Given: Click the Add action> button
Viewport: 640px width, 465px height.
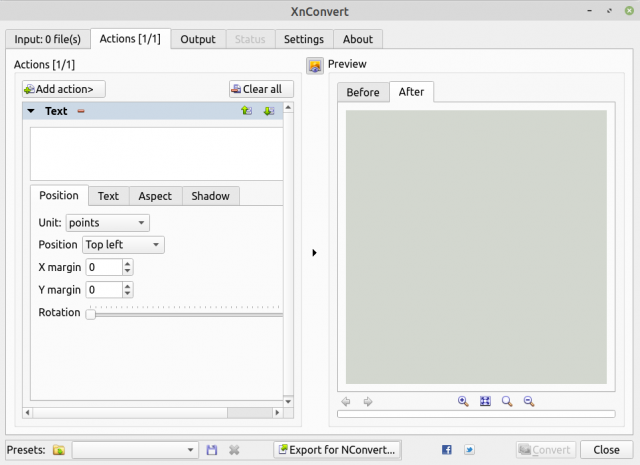Looking at the screenshot, I should [64, 89].
